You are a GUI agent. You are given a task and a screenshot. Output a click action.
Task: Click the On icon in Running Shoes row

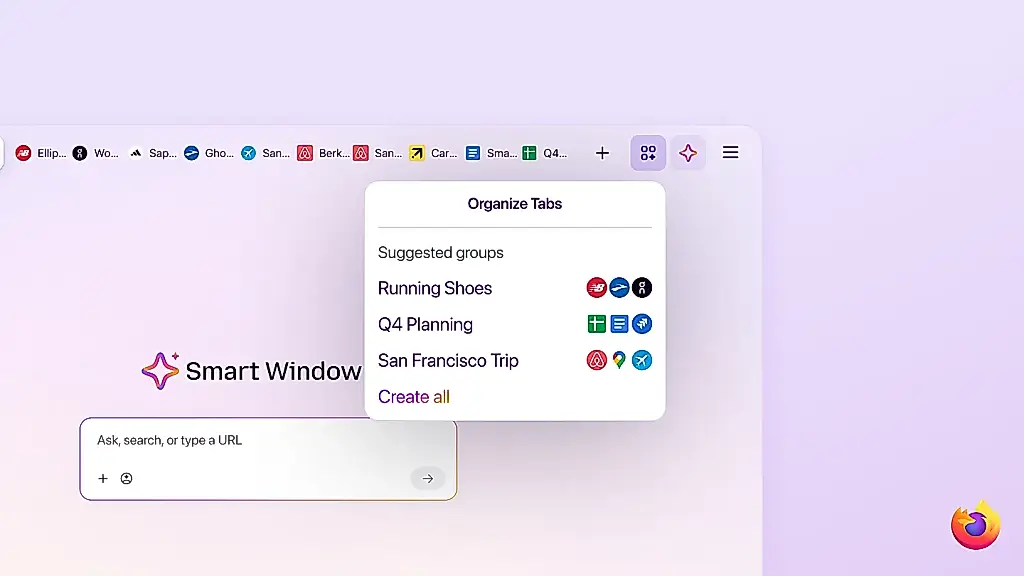pos(642,288)
